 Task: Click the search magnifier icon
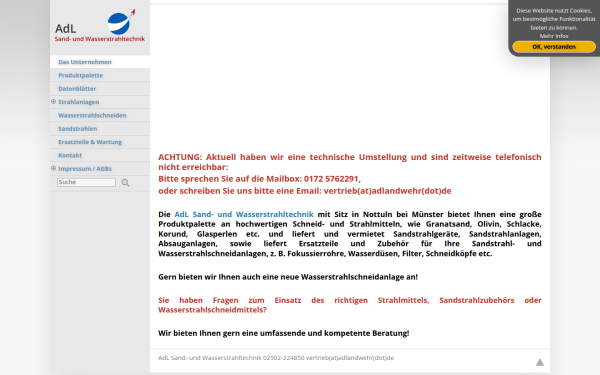coord(125,183)
